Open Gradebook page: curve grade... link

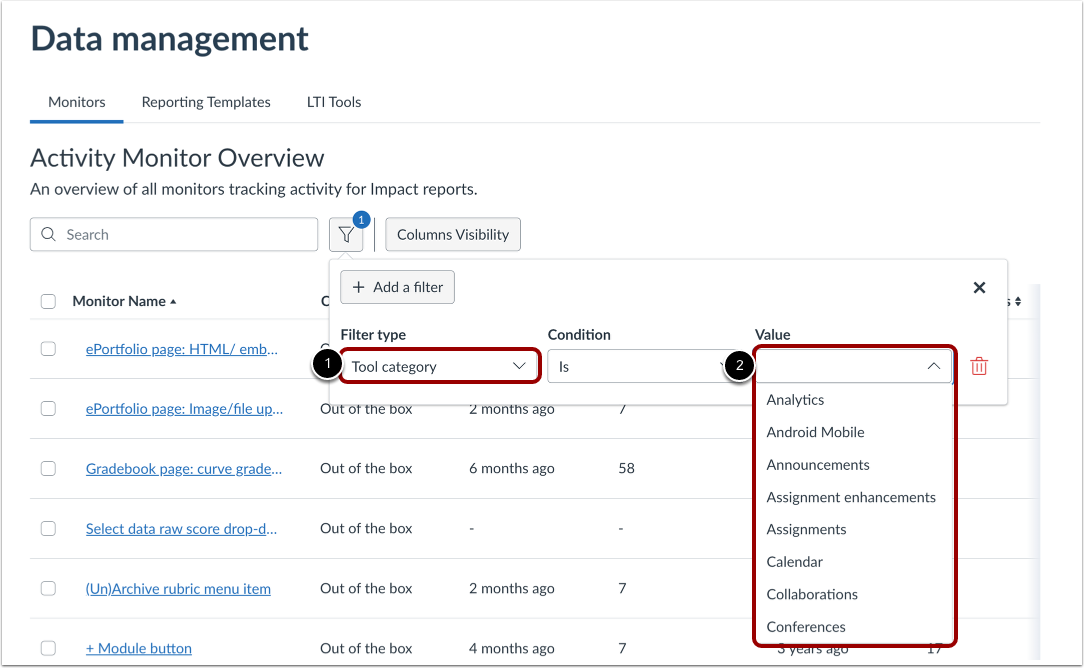[x=184, y=469]
